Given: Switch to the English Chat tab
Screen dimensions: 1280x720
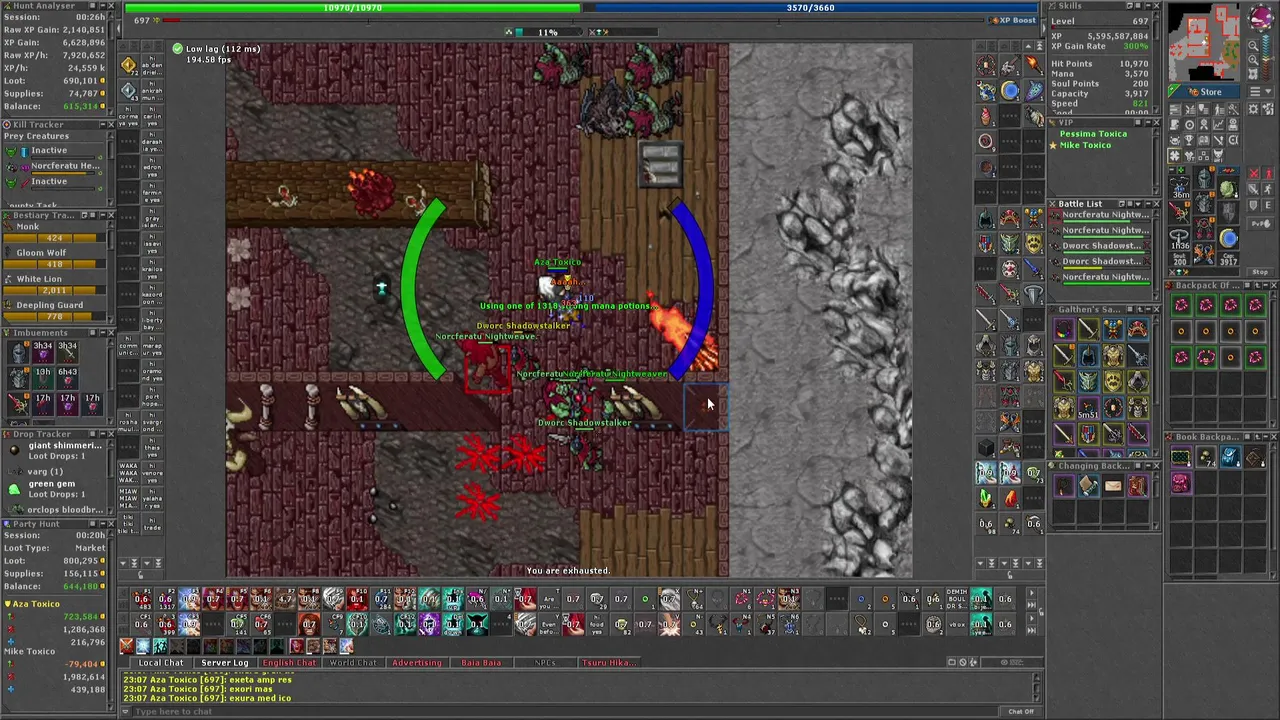Looking at the screenshot, I should (289, 662).
